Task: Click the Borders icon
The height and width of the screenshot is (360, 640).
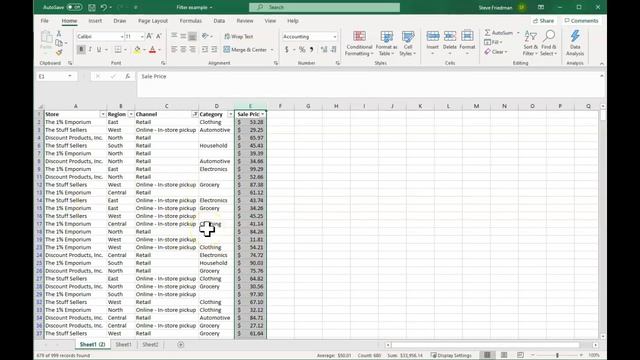Action: tap(118, 49)
